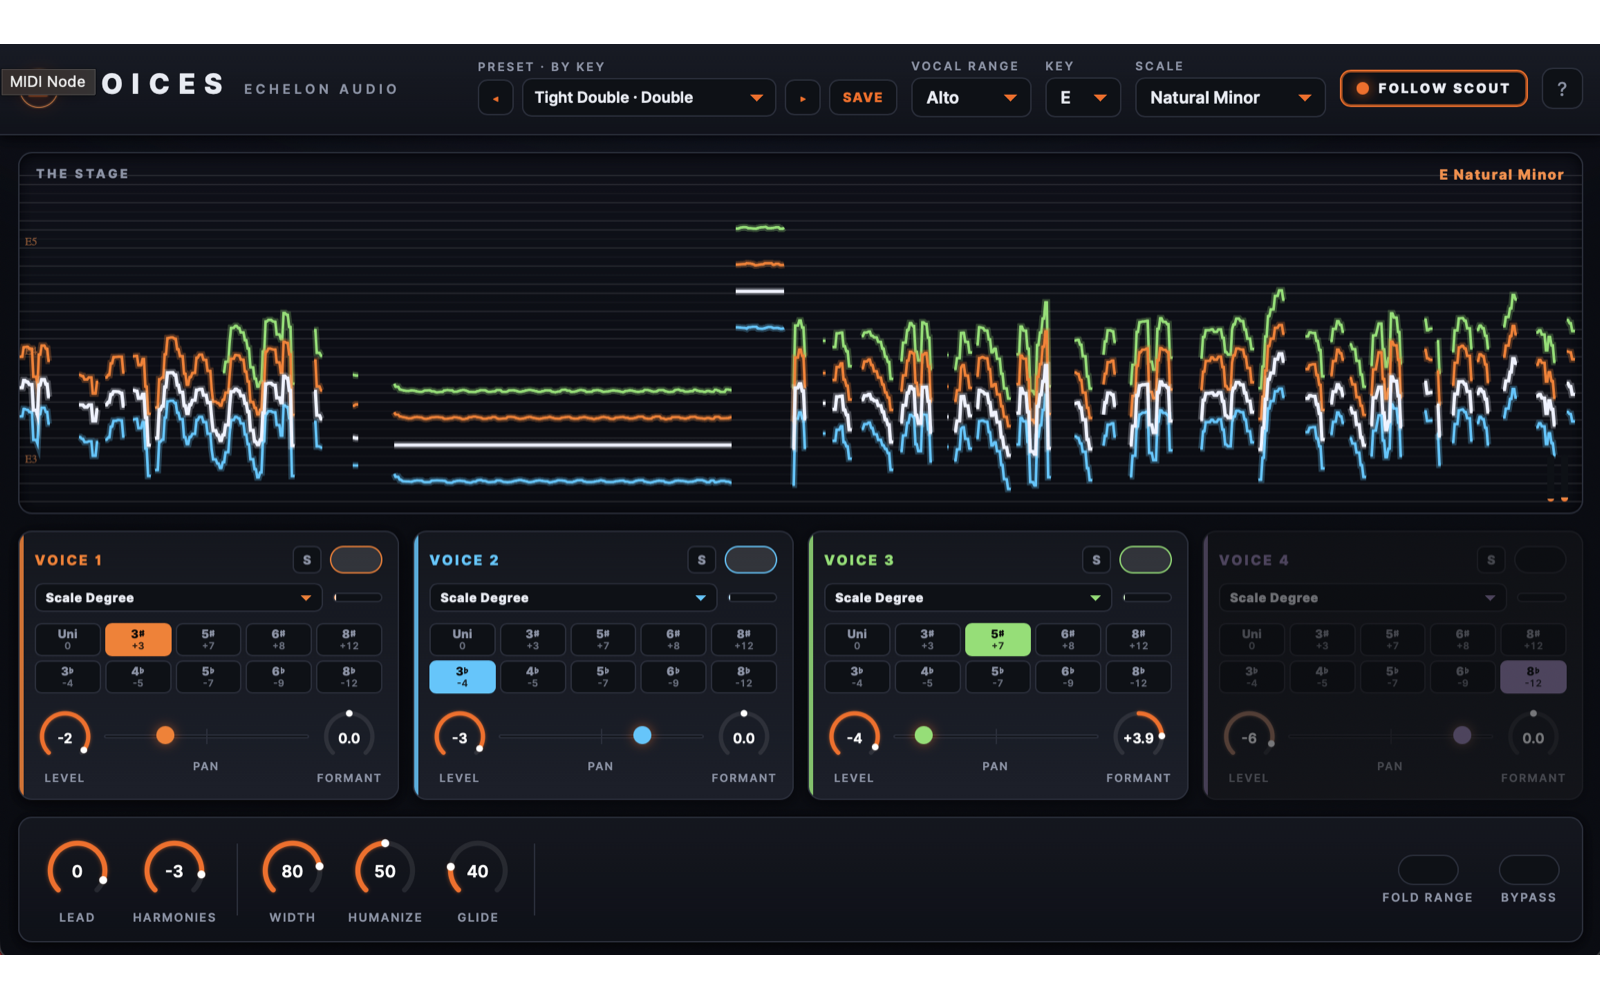Click the Voice 3 Formant knob
Screen dimensions: 1600x1000
point(1138,738)
